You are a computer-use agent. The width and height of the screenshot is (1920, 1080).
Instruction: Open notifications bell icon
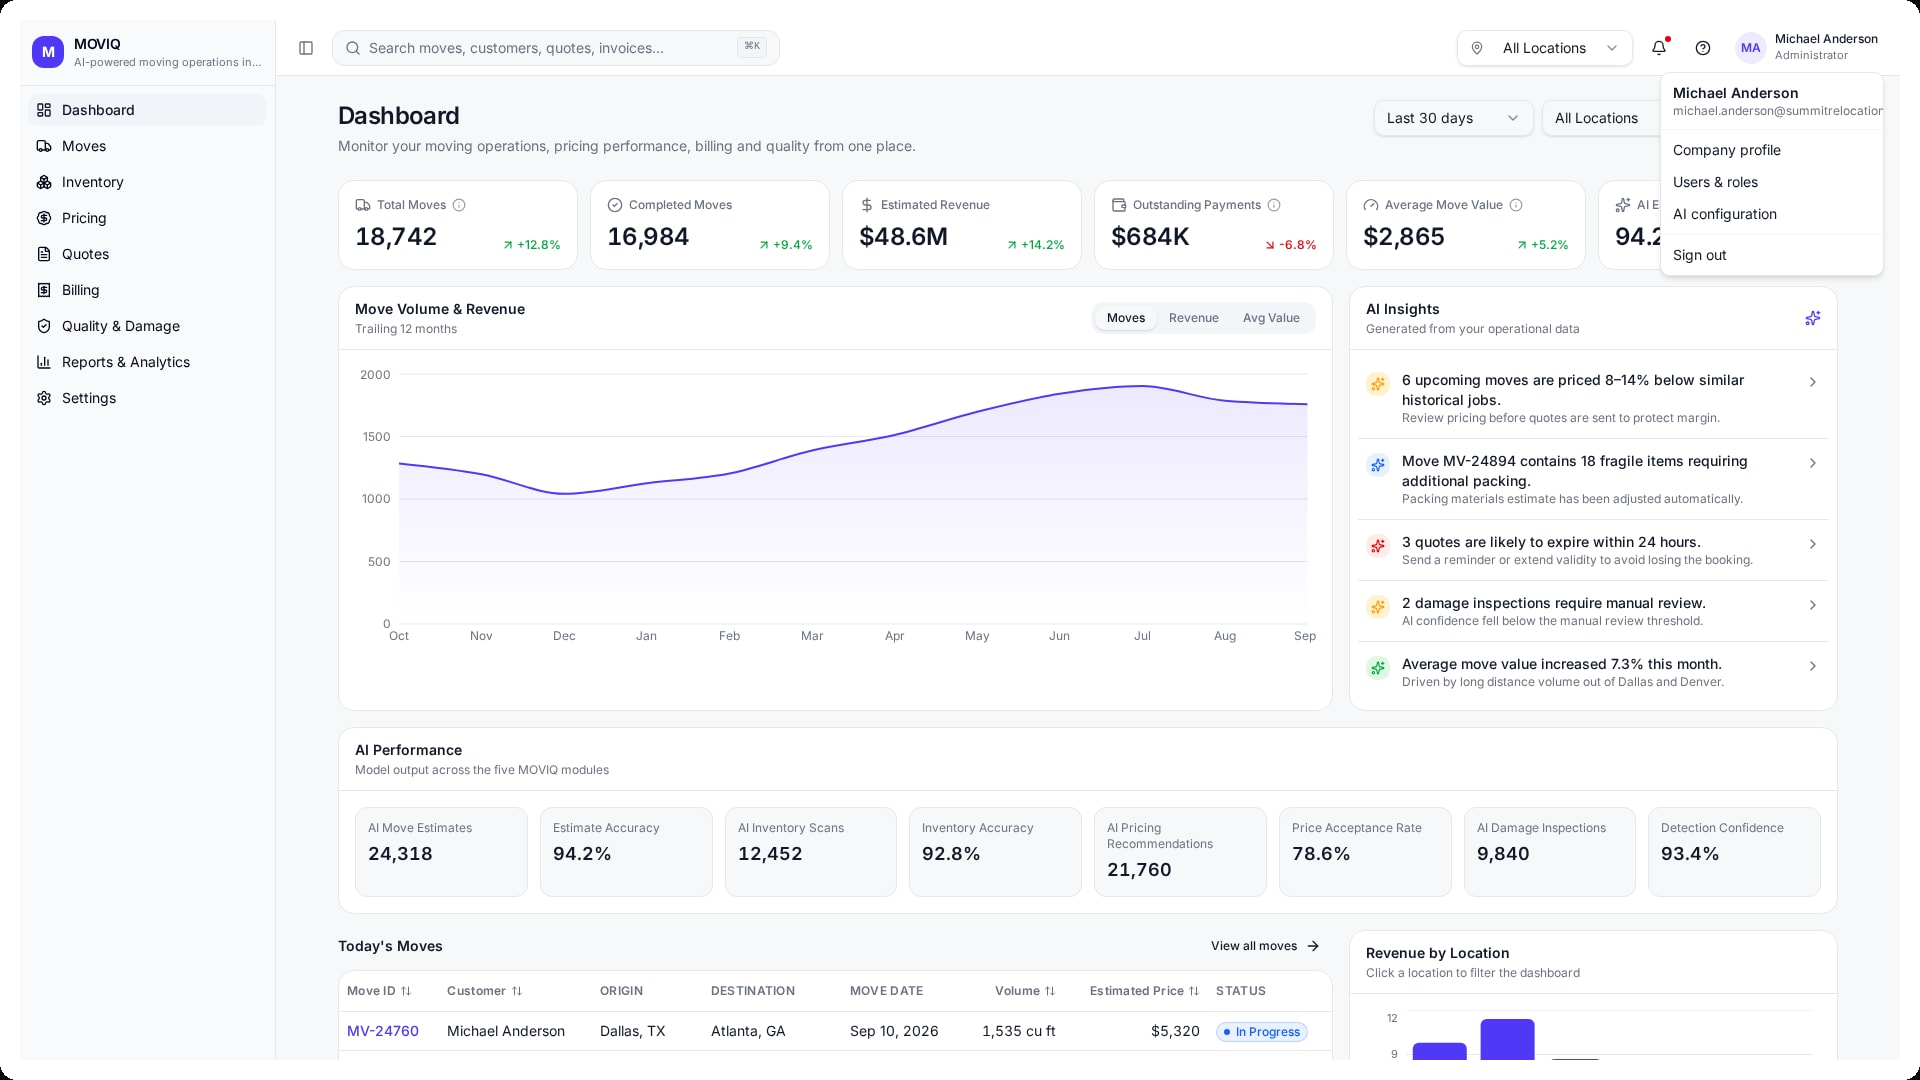click(1659, 48)
